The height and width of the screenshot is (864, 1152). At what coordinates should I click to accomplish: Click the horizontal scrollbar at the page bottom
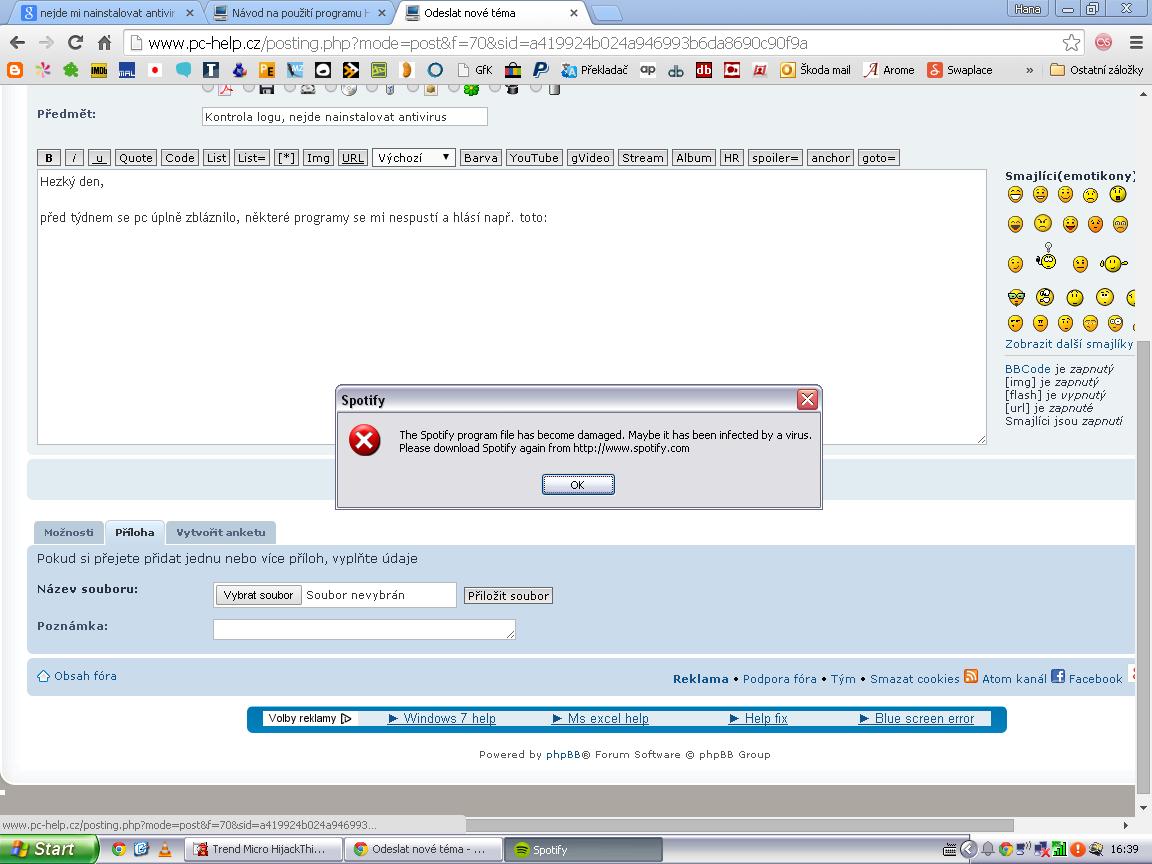click(740, 825)
